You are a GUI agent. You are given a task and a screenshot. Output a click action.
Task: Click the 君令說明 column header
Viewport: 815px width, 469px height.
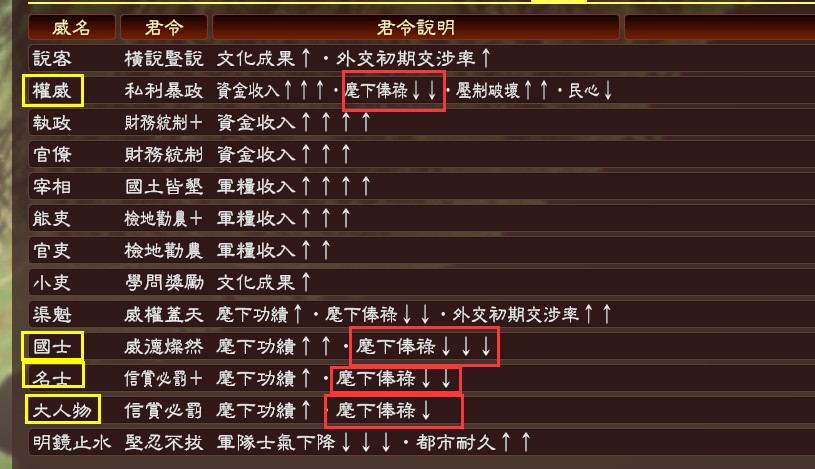(x=416, y=27)
